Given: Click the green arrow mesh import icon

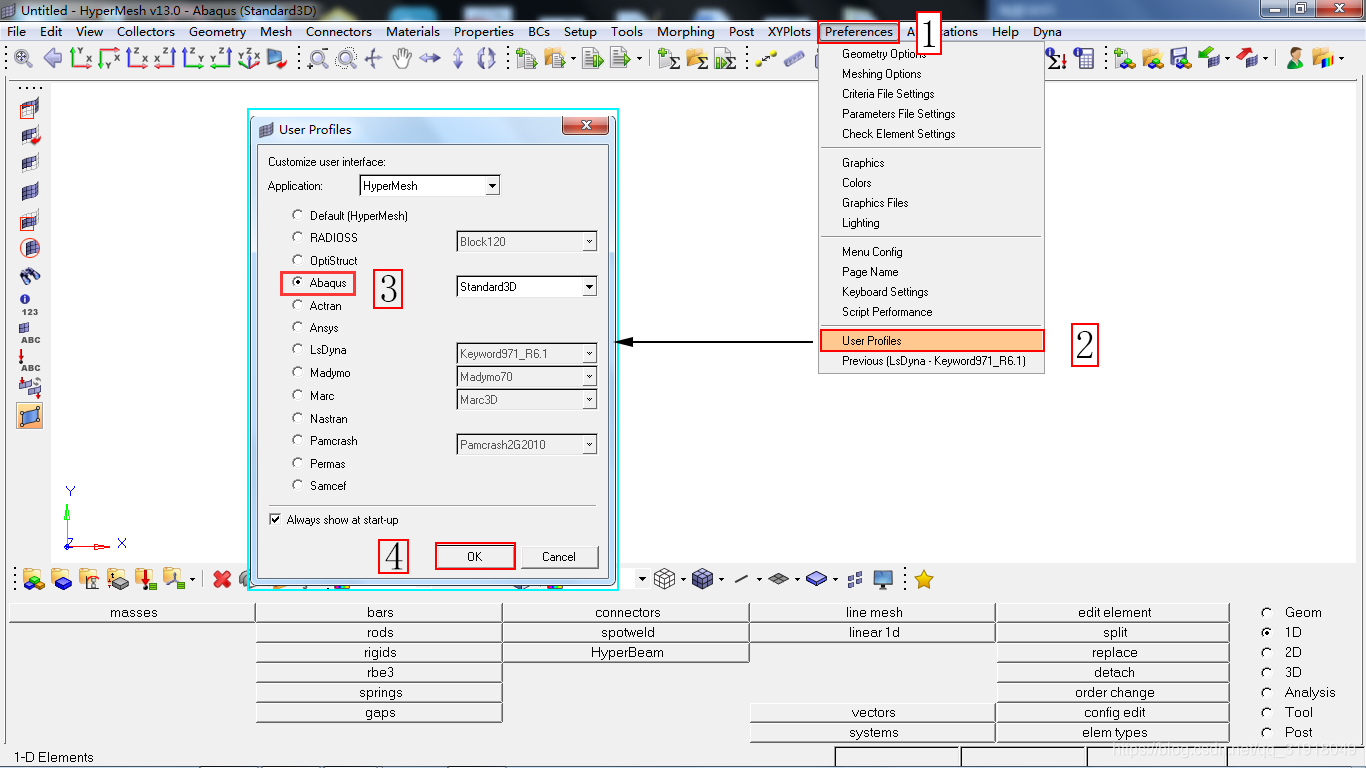Looking at the screenshot, I should pos(1208,59).
